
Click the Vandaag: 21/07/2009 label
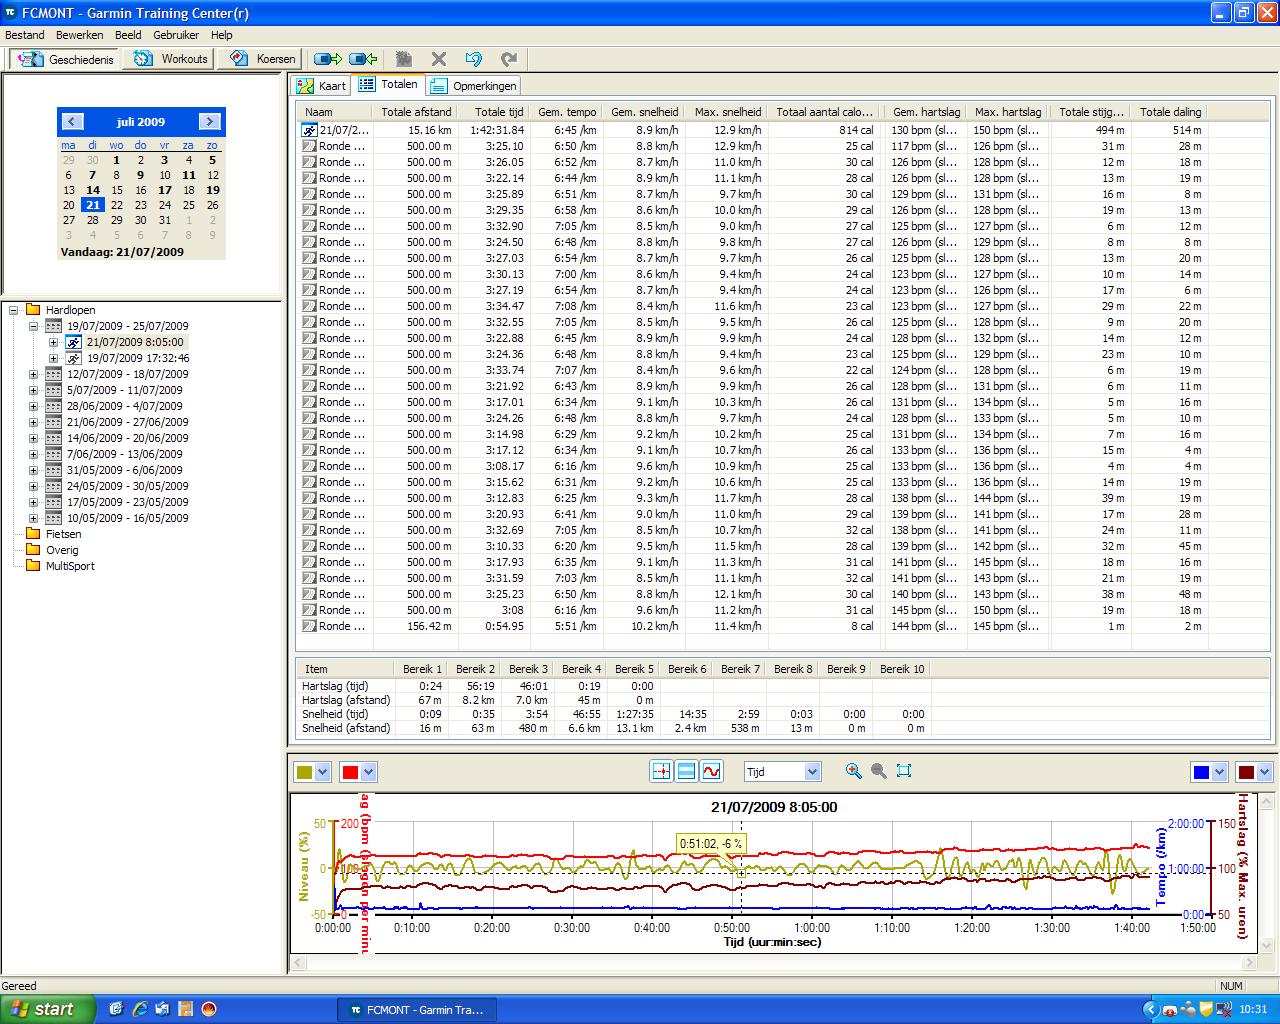tap(122, 252)
